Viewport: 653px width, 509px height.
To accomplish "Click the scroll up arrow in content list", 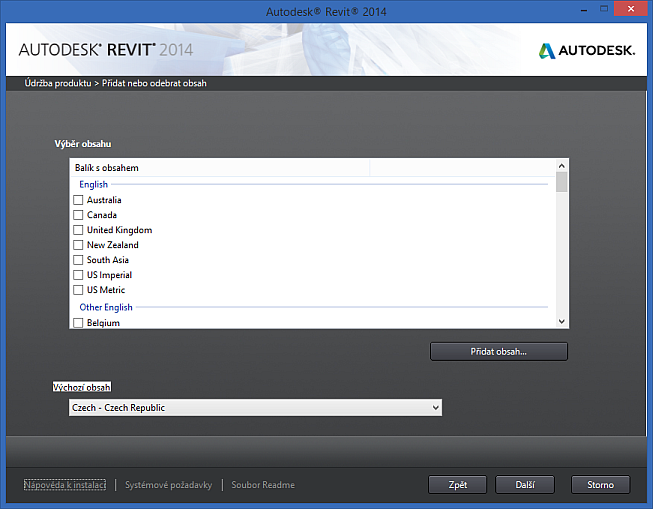I will [562, 166].
